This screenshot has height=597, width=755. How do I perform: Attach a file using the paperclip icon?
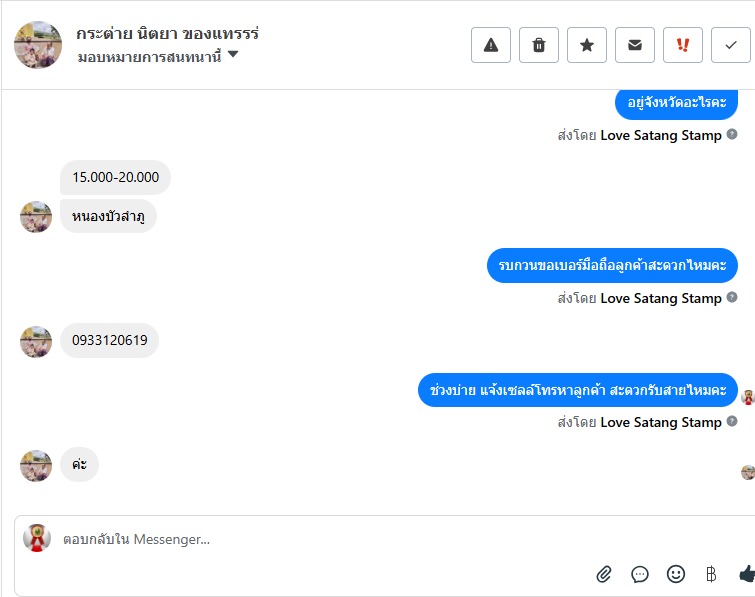pos(604,574)
